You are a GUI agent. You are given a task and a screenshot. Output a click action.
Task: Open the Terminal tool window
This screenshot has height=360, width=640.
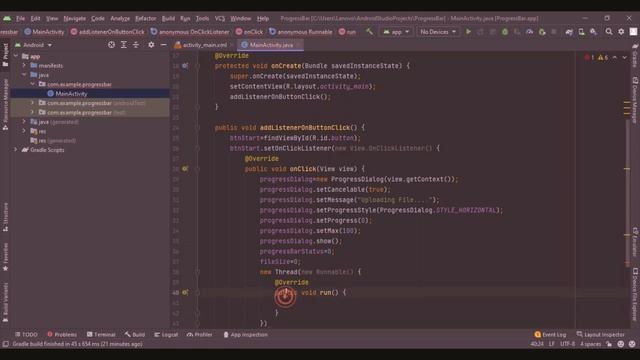(101, 334)
